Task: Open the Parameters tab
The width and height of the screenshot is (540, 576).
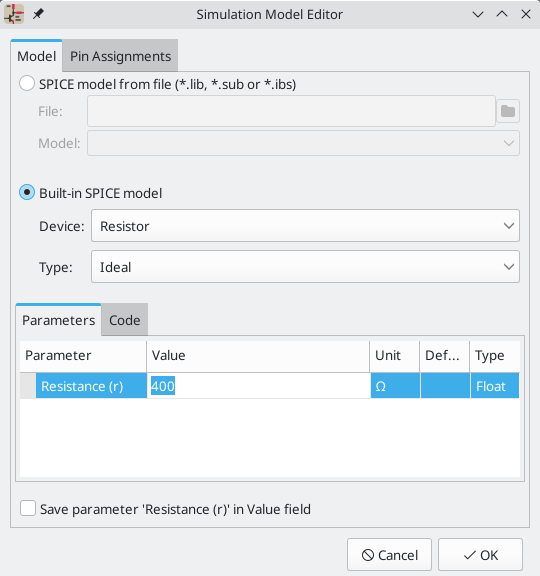Action: click(x=58, y=320)
